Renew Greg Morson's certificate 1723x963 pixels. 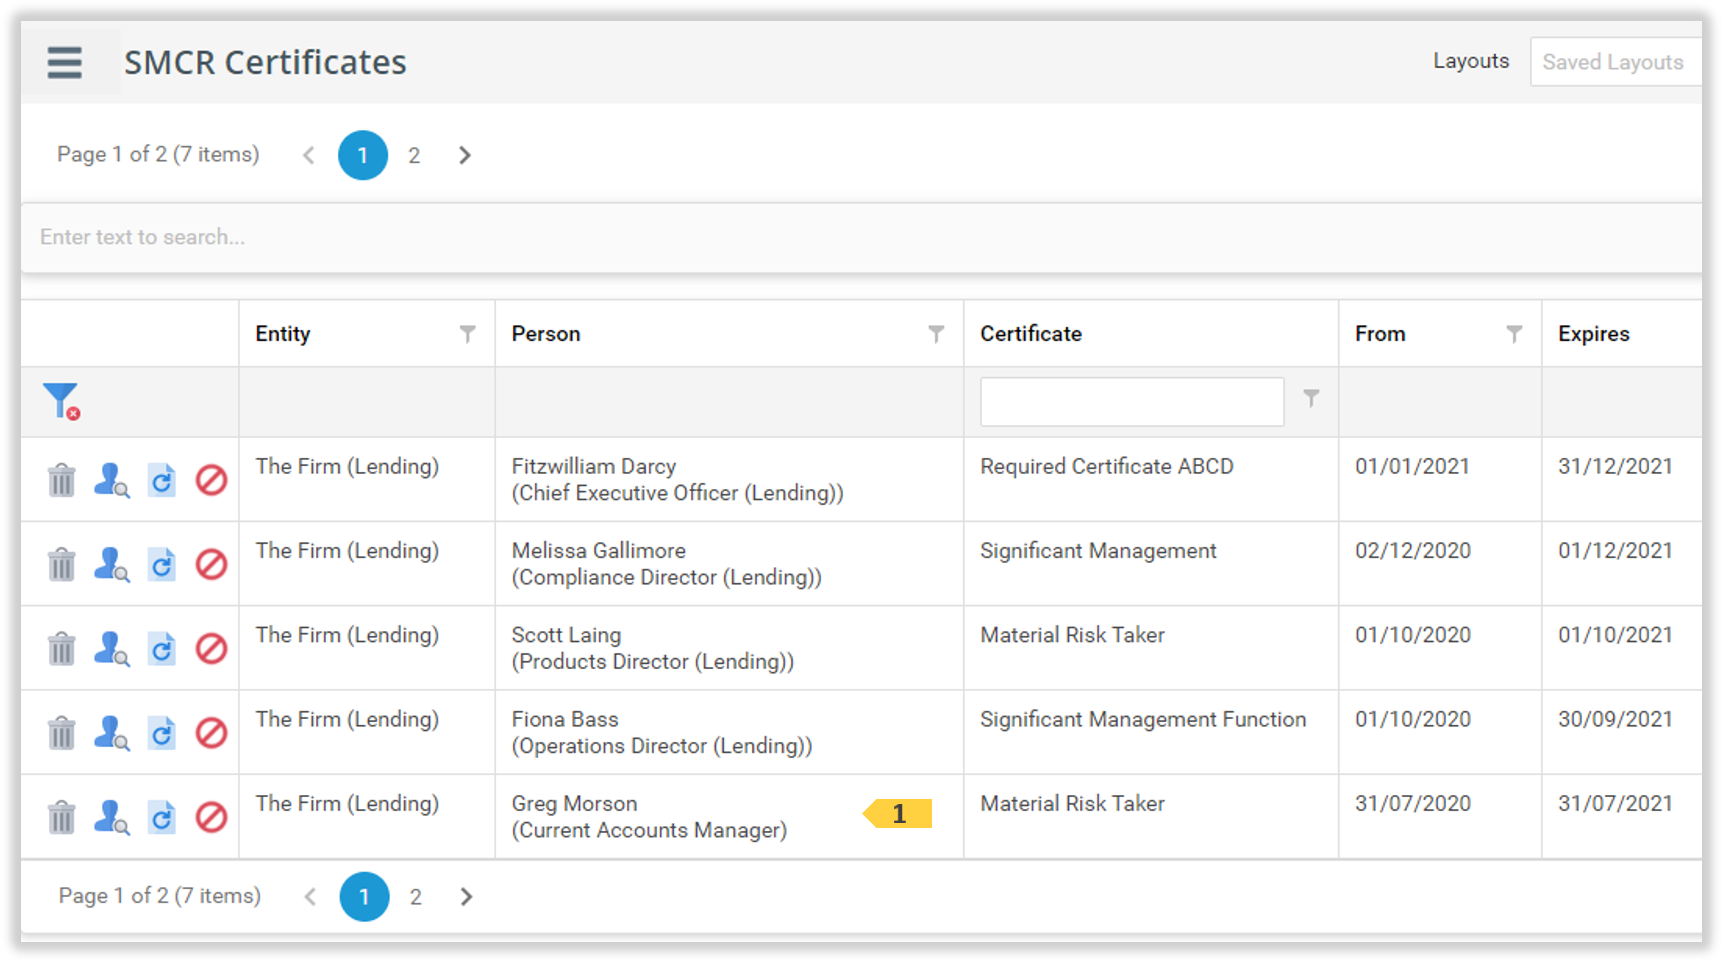coord(161,817)
